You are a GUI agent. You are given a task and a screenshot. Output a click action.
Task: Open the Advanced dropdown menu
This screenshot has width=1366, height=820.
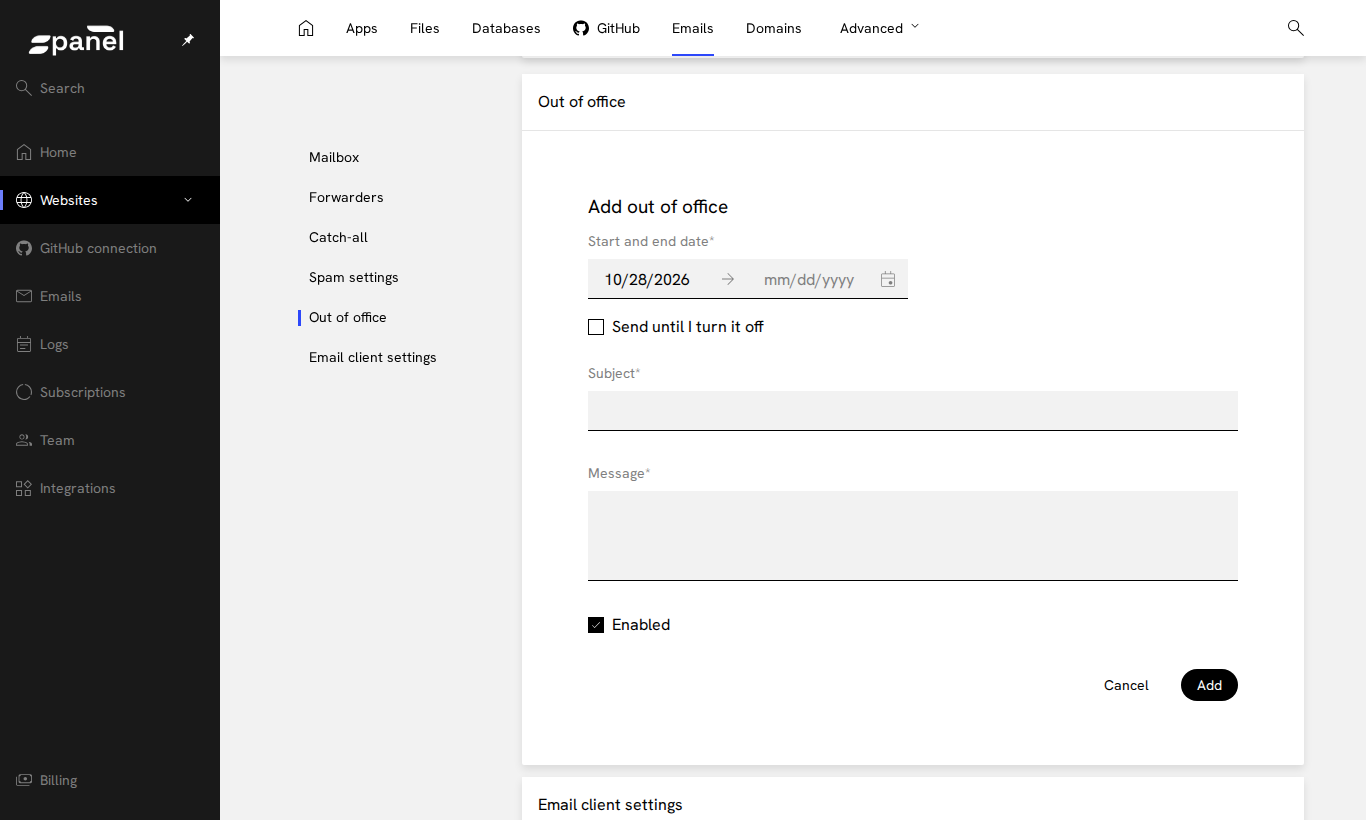point(880,28)
